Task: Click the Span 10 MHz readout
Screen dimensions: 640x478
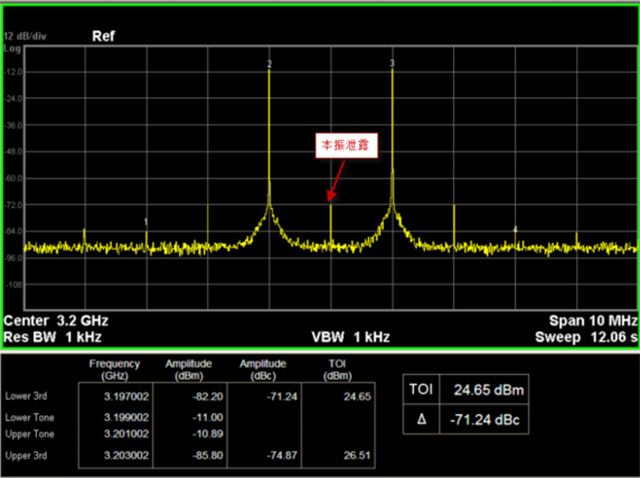Action: click(593, 321)
